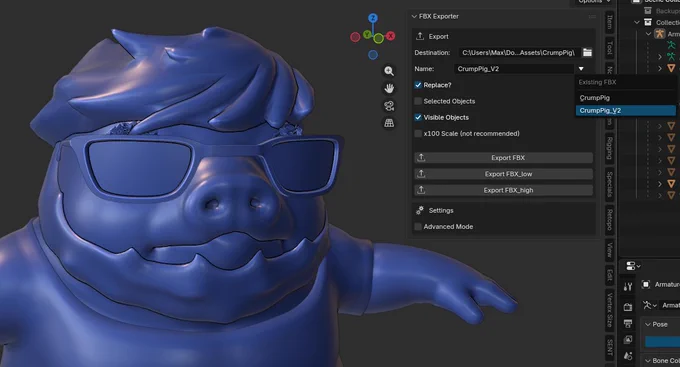This screenshot has height=367, width=680.
Task: Open Output properties printer icon
Action: pos(628,323)
